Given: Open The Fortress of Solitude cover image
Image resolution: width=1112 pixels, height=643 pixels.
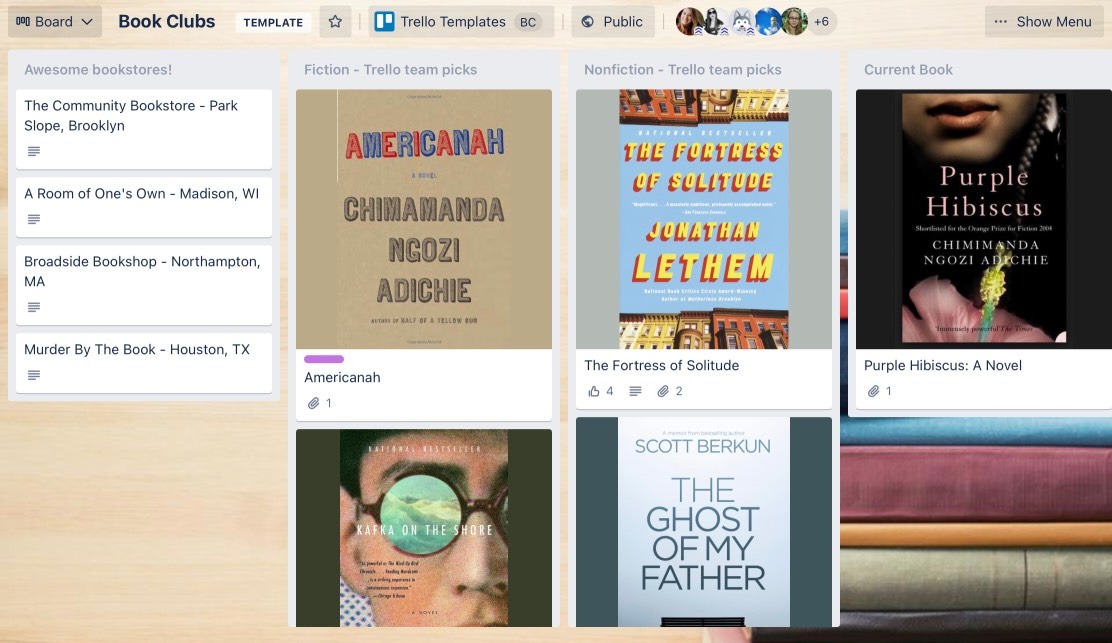Looking at the screenshot, I should pyautogui.click(x=704, y=218).
